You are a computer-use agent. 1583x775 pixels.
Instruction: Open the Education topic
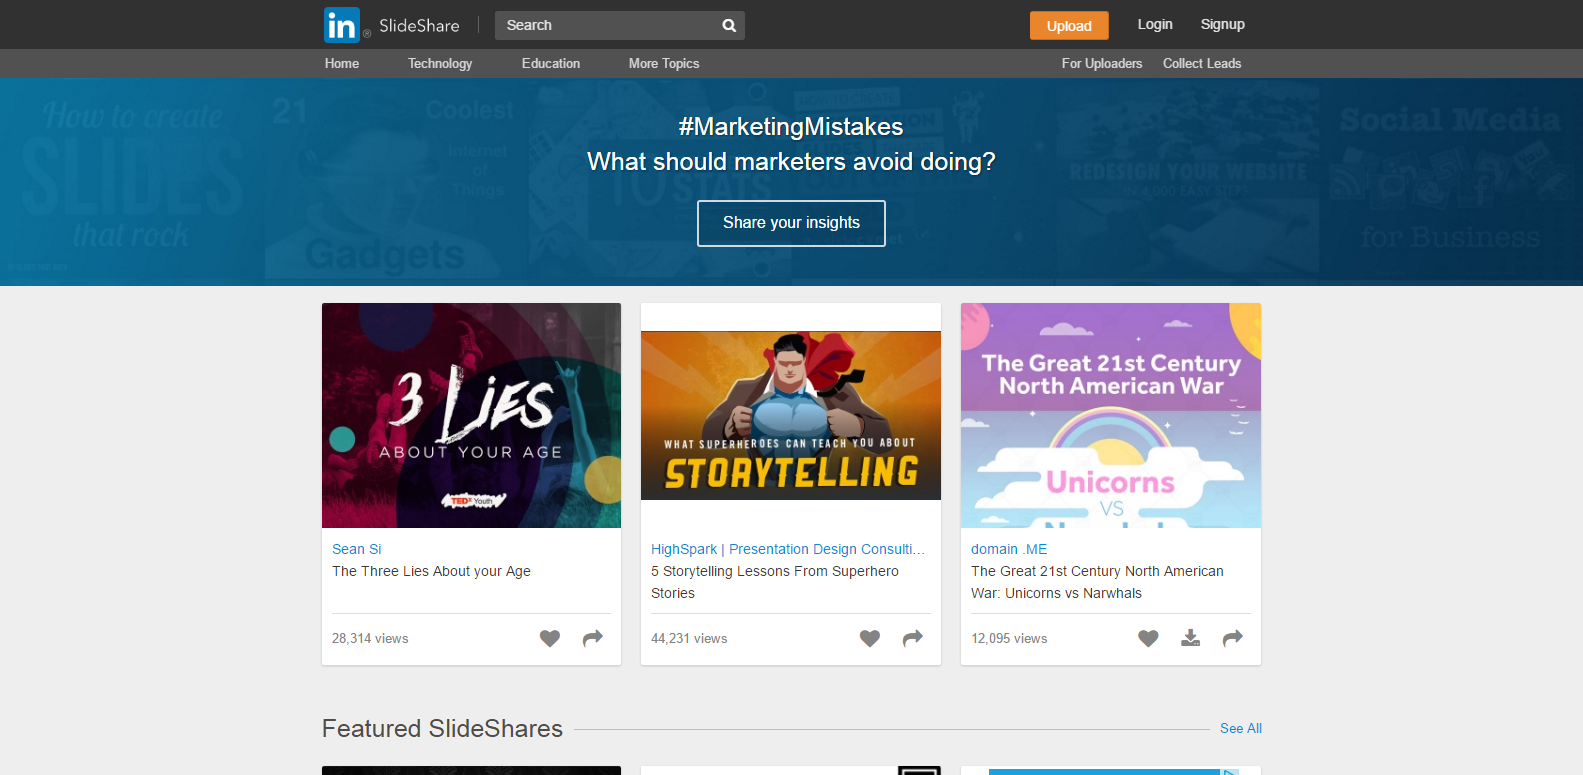tap(551, 63)
